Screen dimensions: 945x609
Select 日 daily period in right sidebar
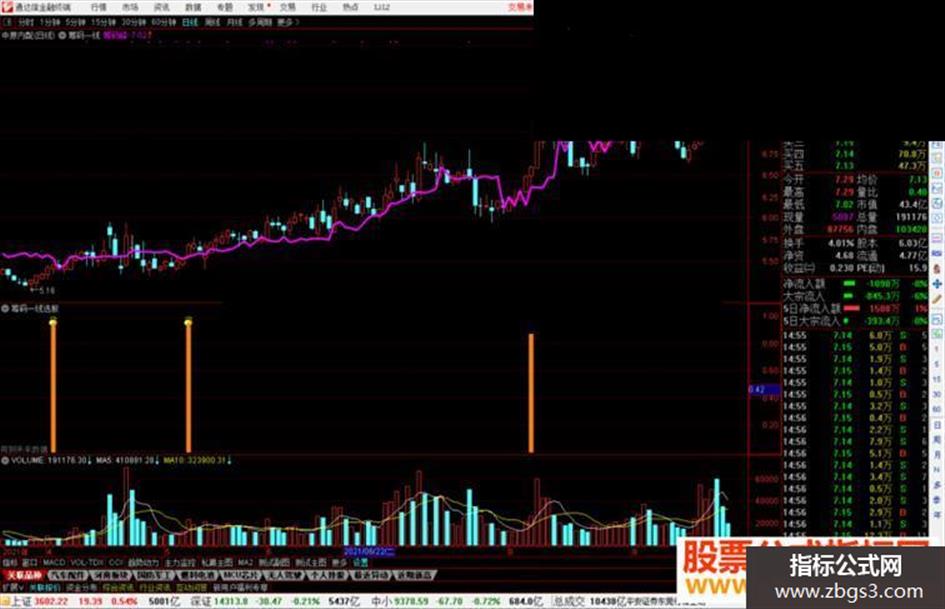(x=937, y=424)
